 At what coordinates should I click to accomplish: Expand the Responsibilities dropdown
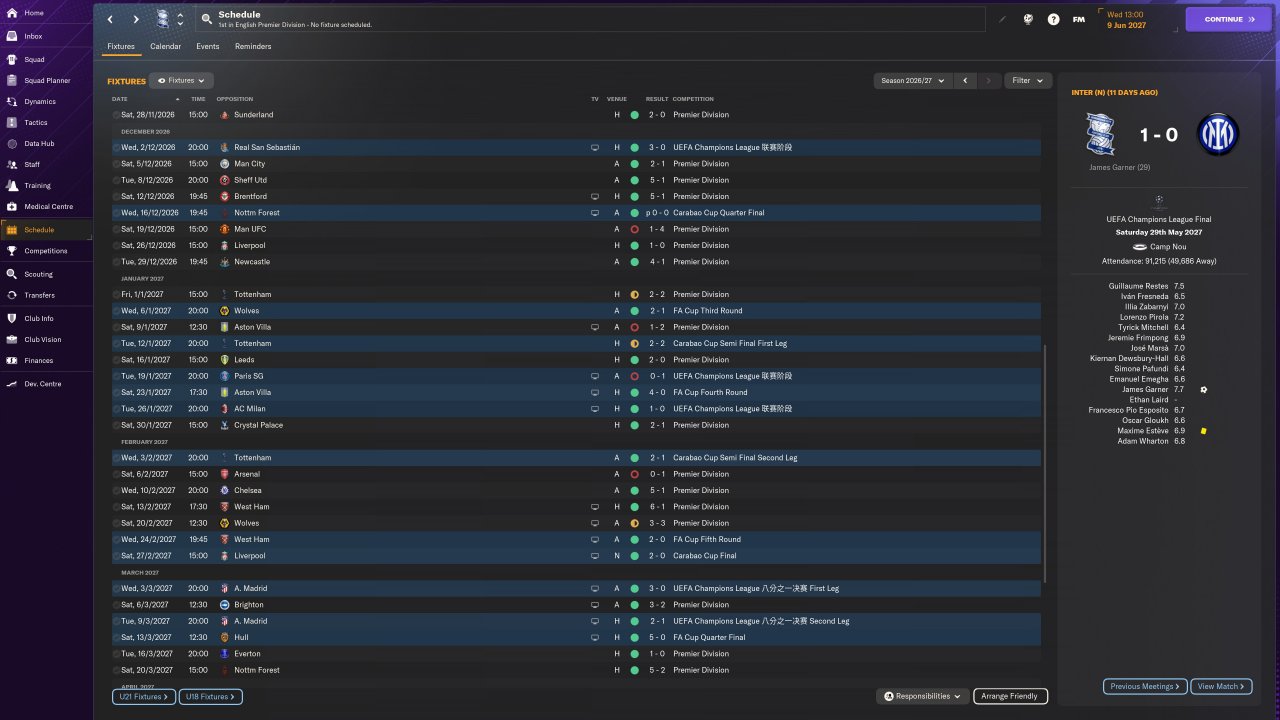923,696
